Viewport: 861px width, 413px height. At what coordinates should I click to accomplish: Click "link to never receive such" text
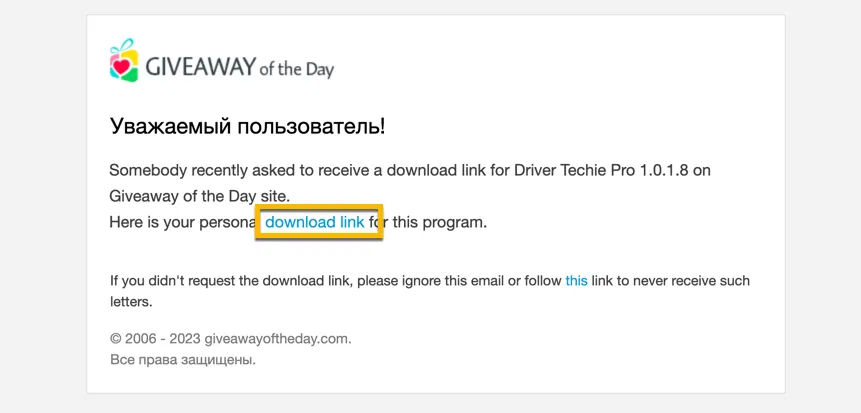(x=670, y=281)
